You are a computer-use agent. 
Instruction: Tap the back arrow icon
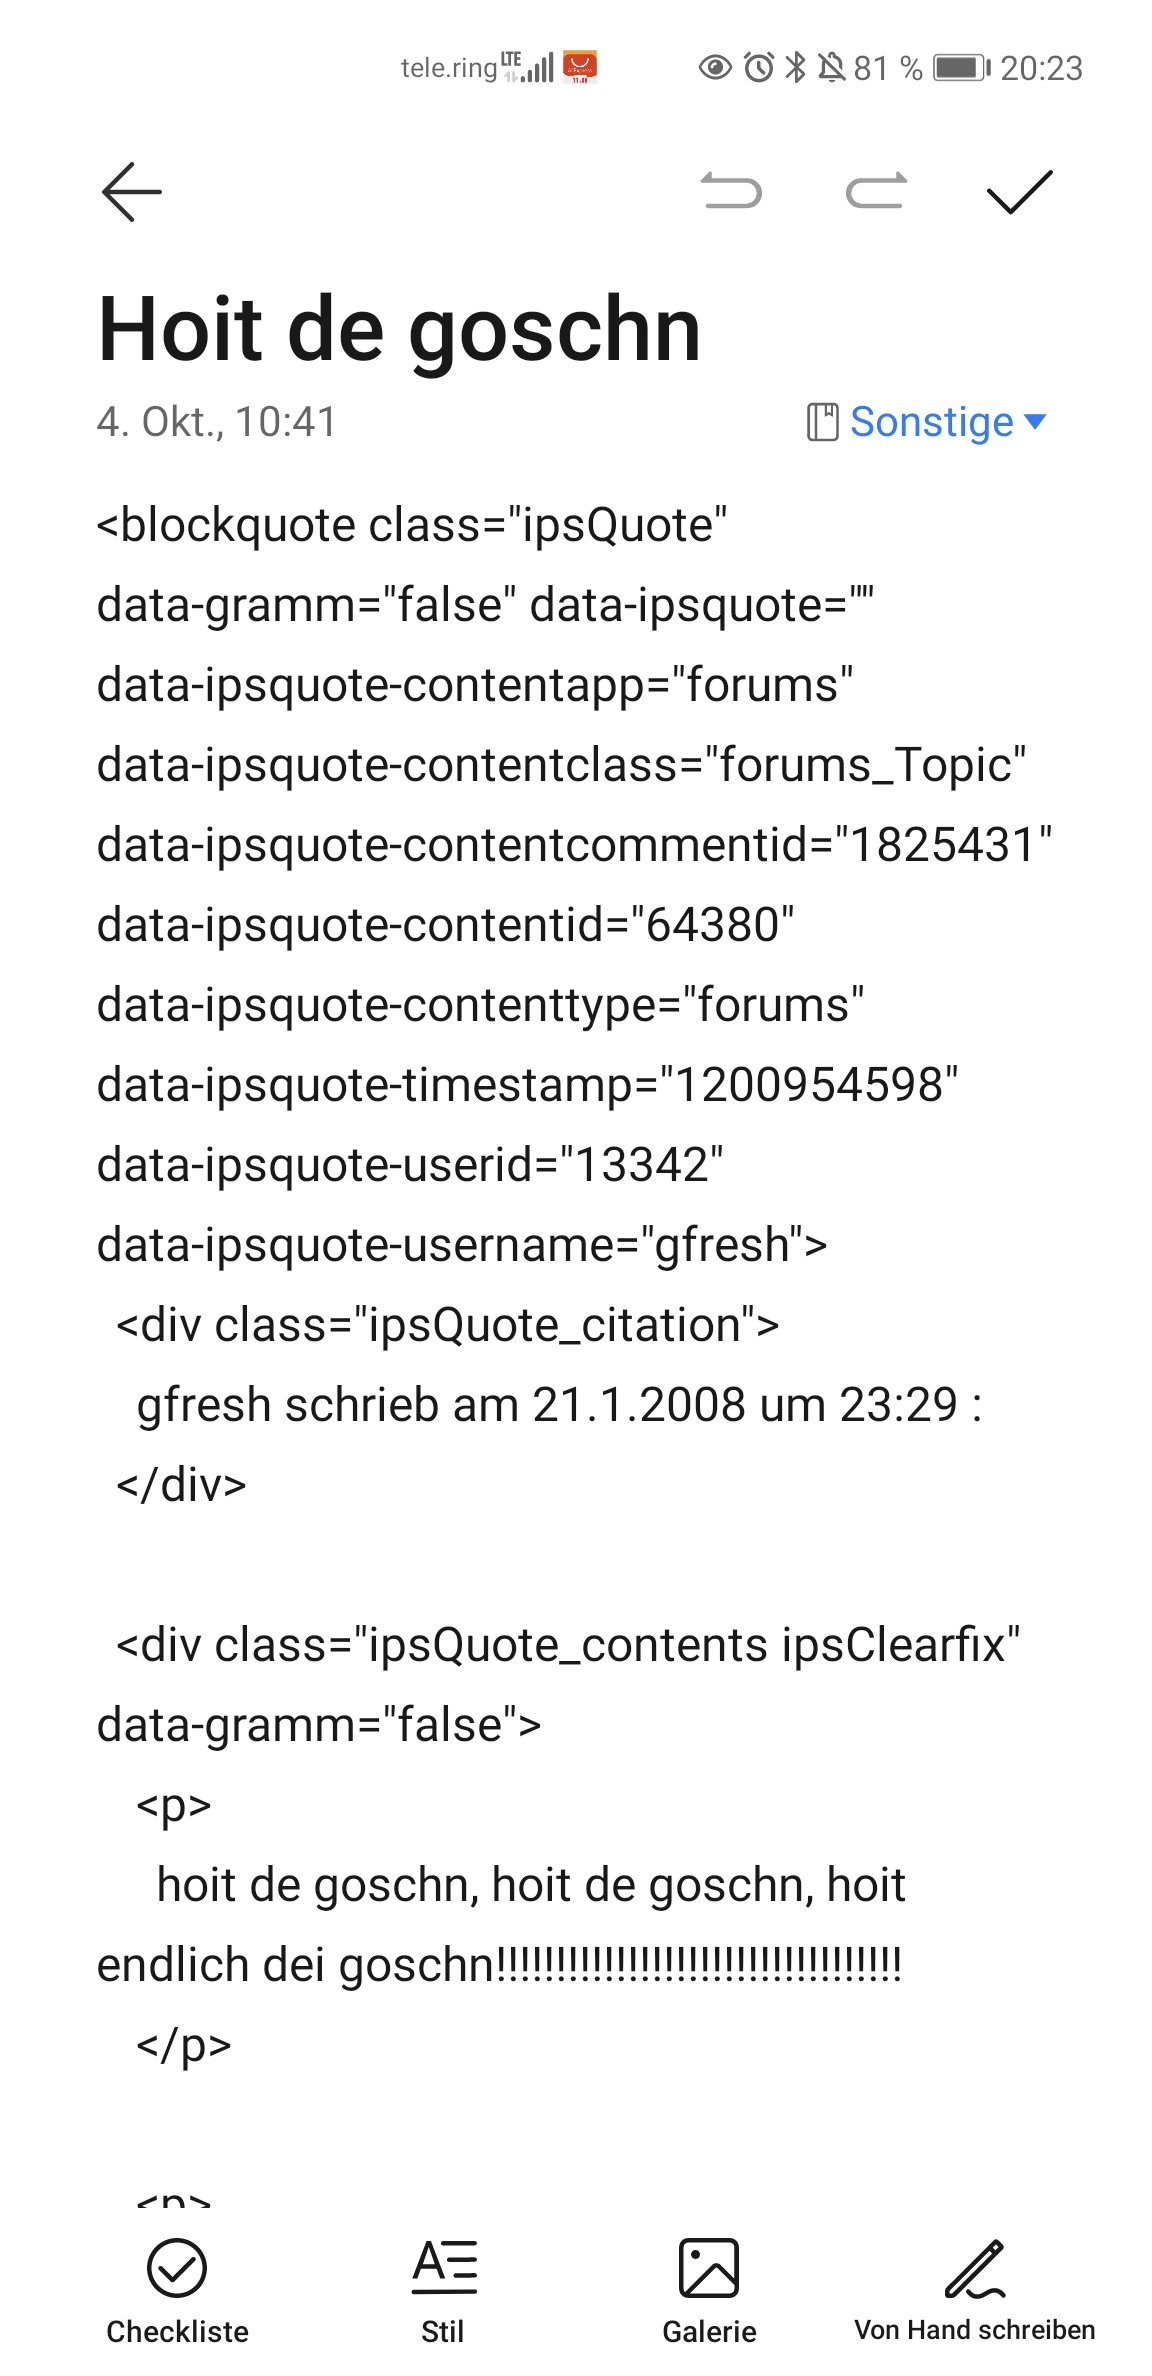click(x=131, y=191)
